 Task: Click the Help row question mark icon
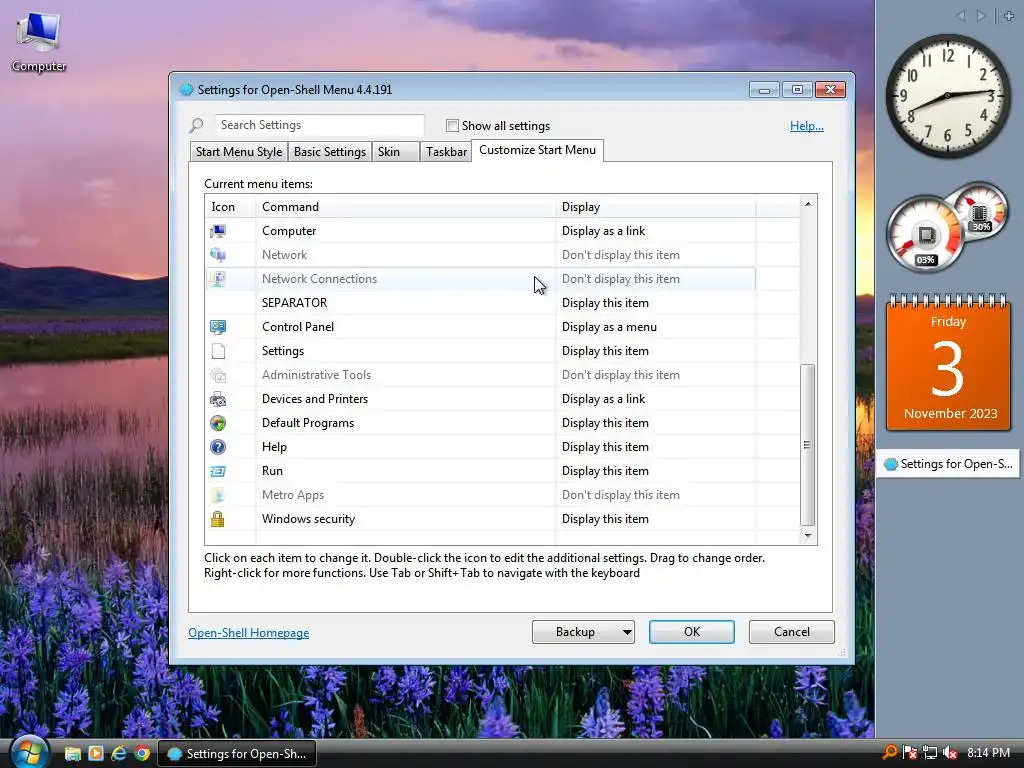pyautogui.click(x=218, y=447)
